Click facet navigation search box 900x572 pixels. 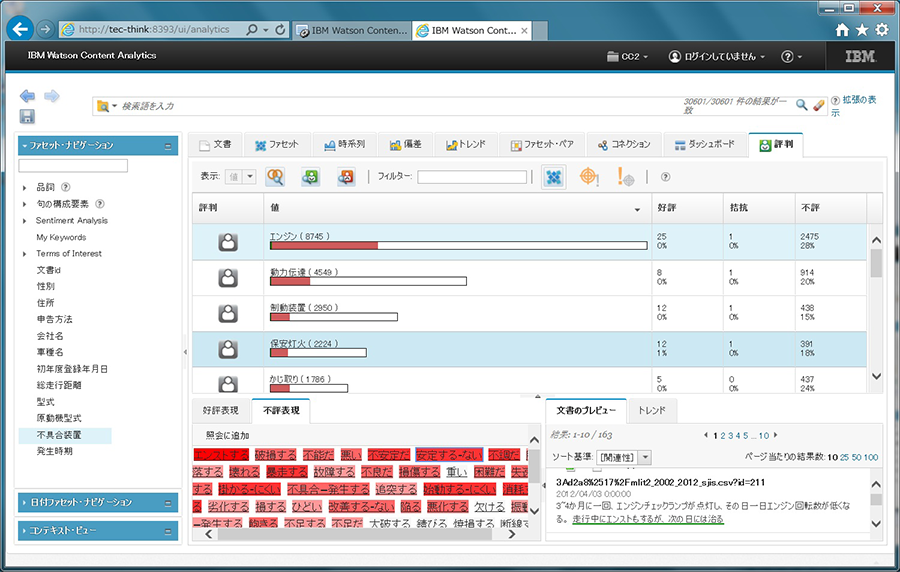click(73, 166)
